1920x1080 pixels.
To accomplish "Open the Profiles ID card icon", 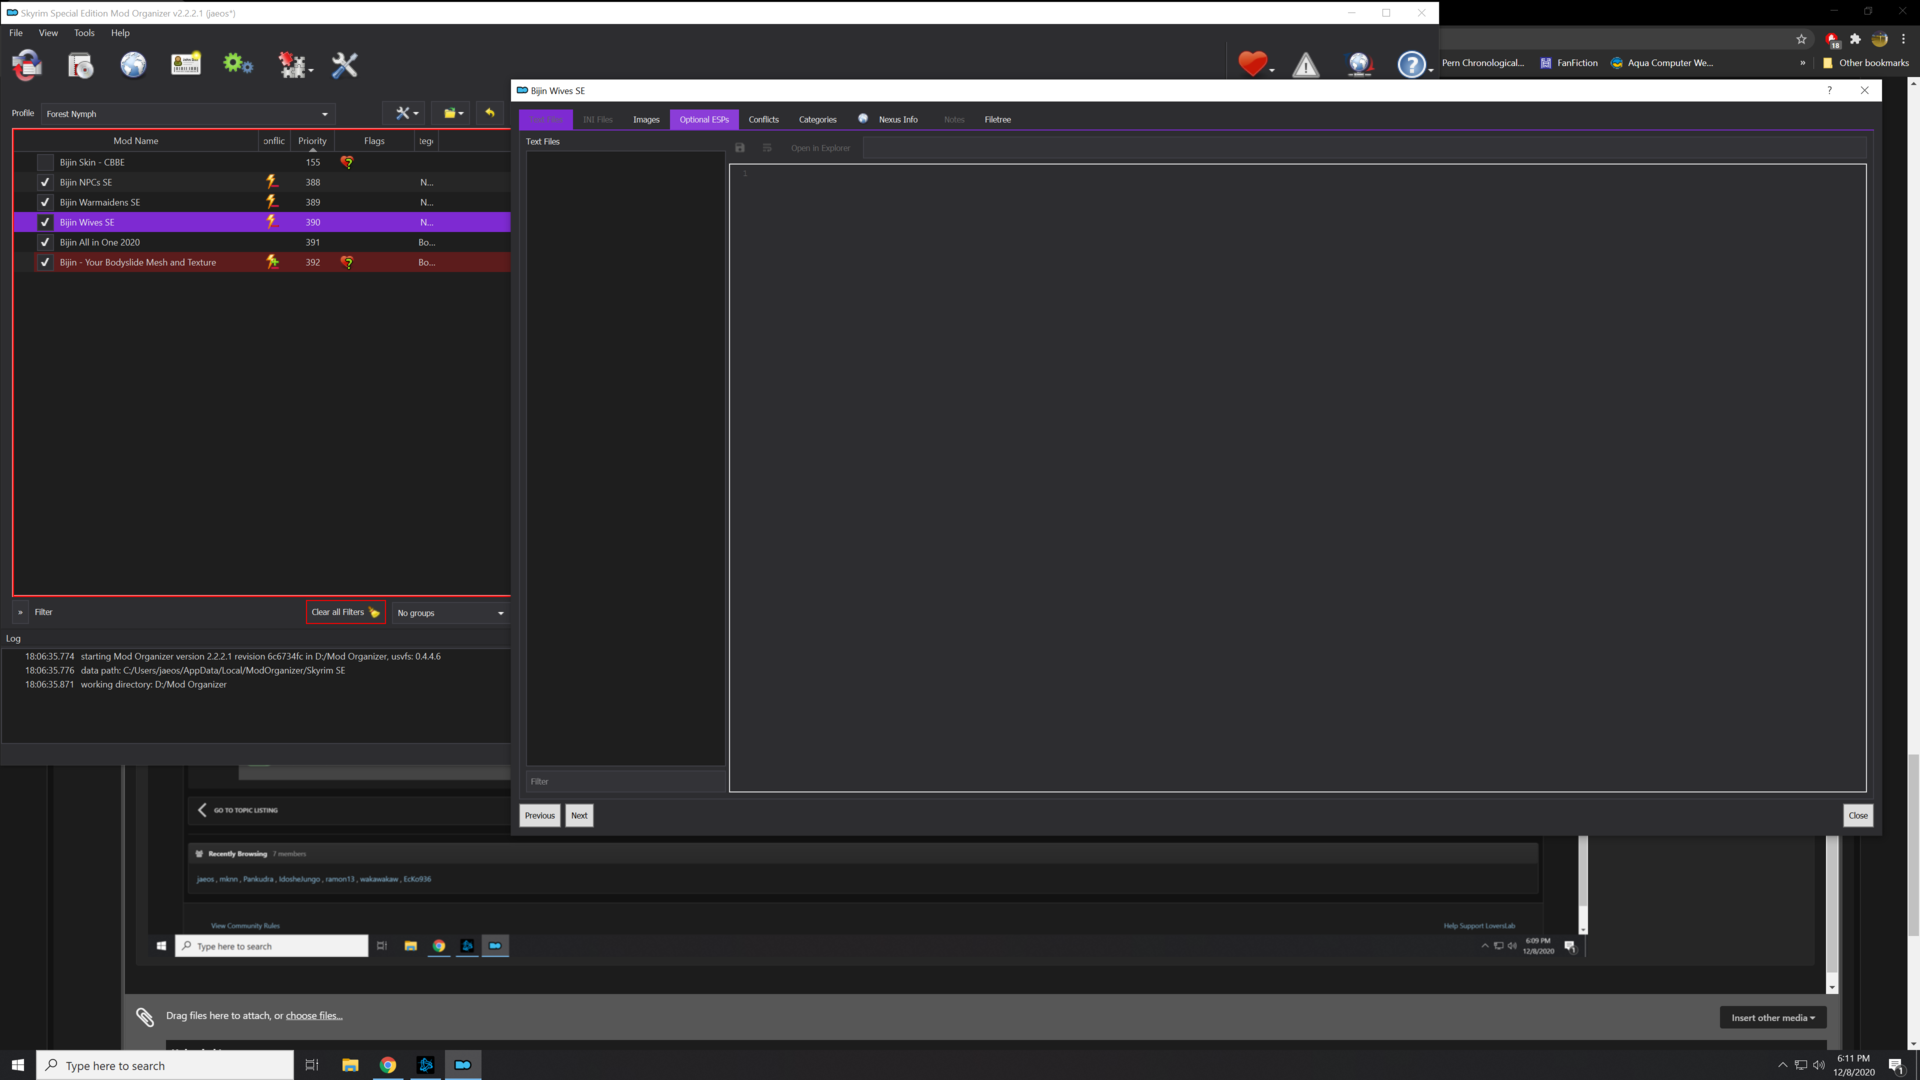I will (186, 65).
